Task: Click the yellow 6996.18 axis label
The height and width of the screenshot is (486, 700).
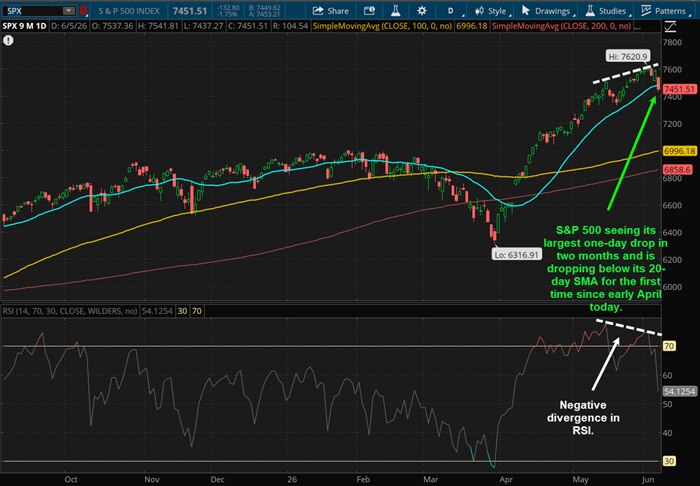Action: (x=679, y=151)
